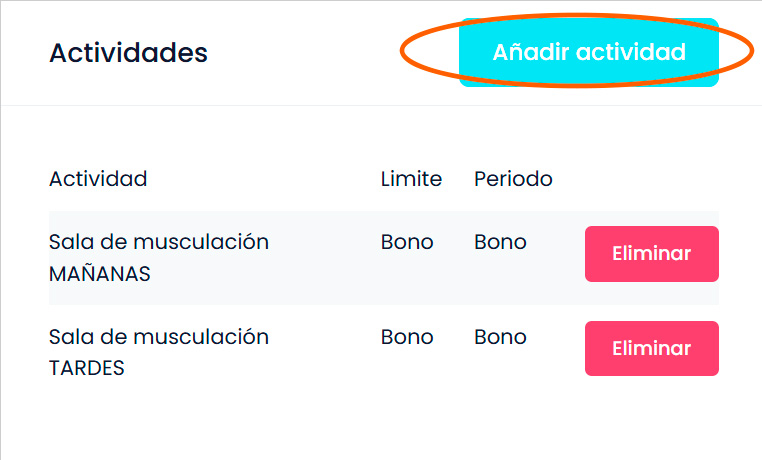Screen dimensions: 762x460
Task: Click the MAÑANAS label in first row
Action: tap(99, 273)
